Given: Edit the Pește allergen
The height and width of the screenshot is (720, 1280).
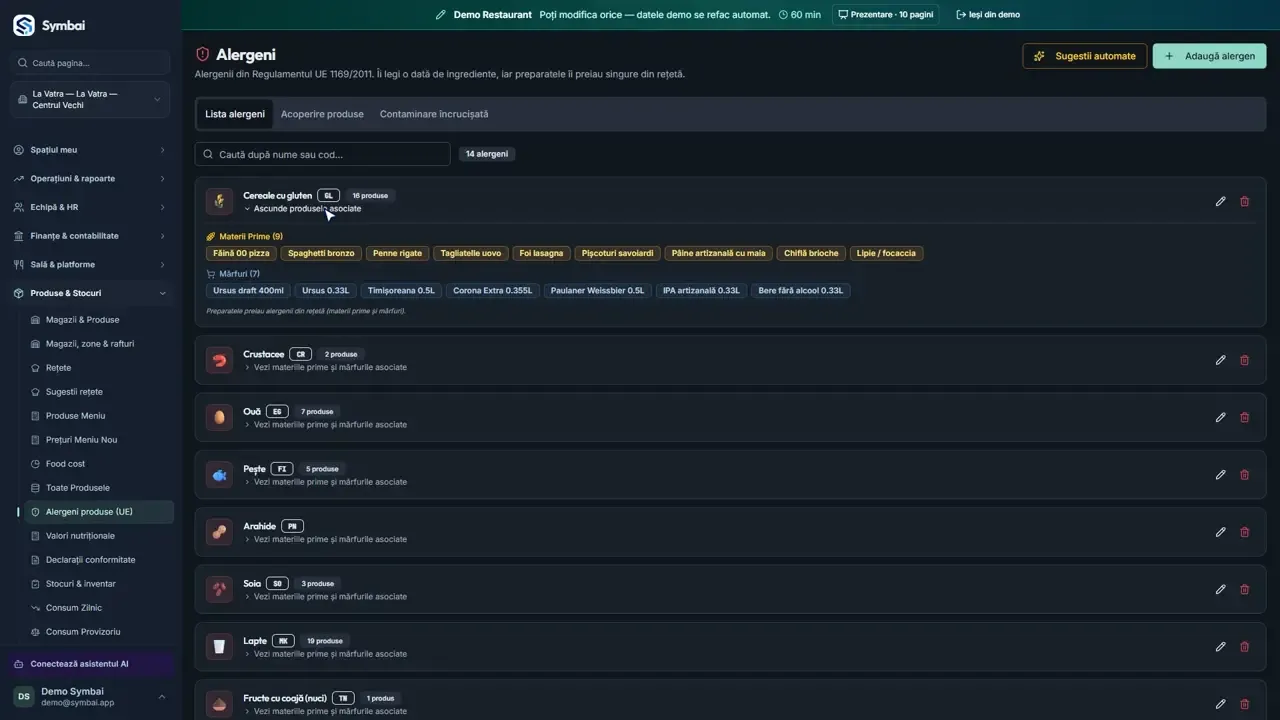Looking at the screenshot, I should 1220,475.
